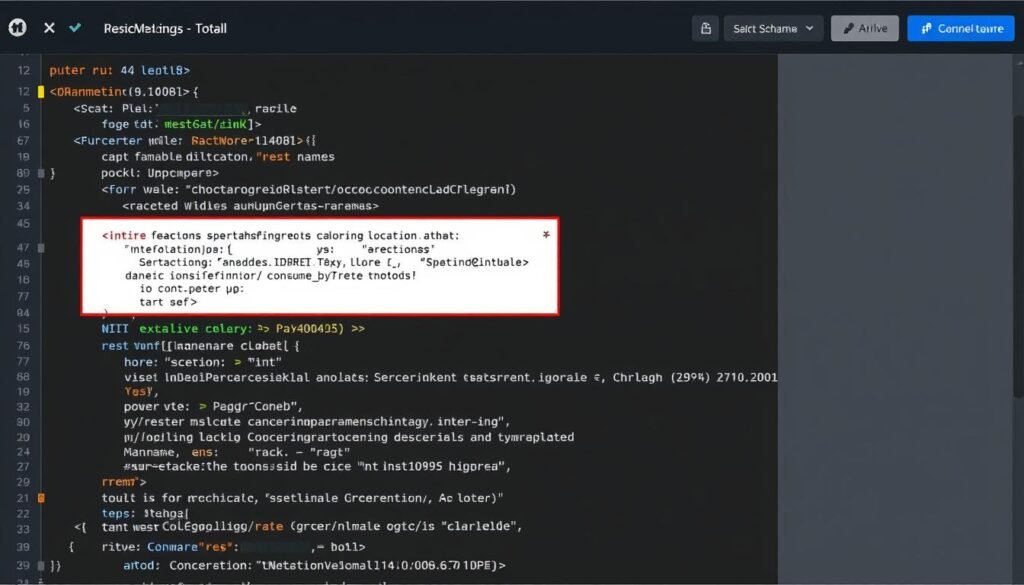This screenshot has width=1024, height=585.
Task: Click the asterisk inside the red highlighted block
Action: point(545,234)
